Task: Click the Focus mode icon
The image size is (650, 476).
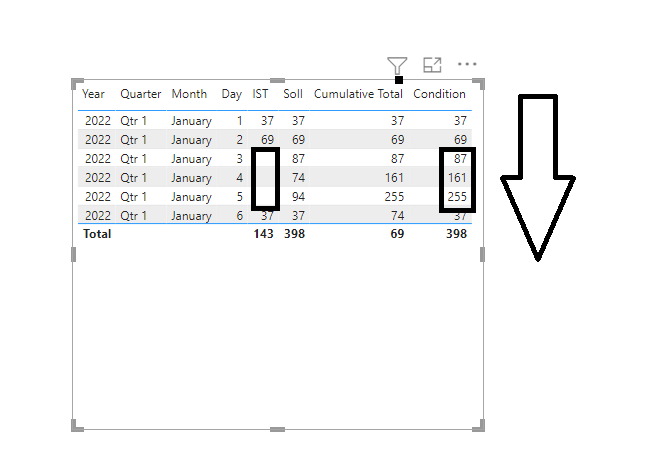Action: [x=432, y=65]
